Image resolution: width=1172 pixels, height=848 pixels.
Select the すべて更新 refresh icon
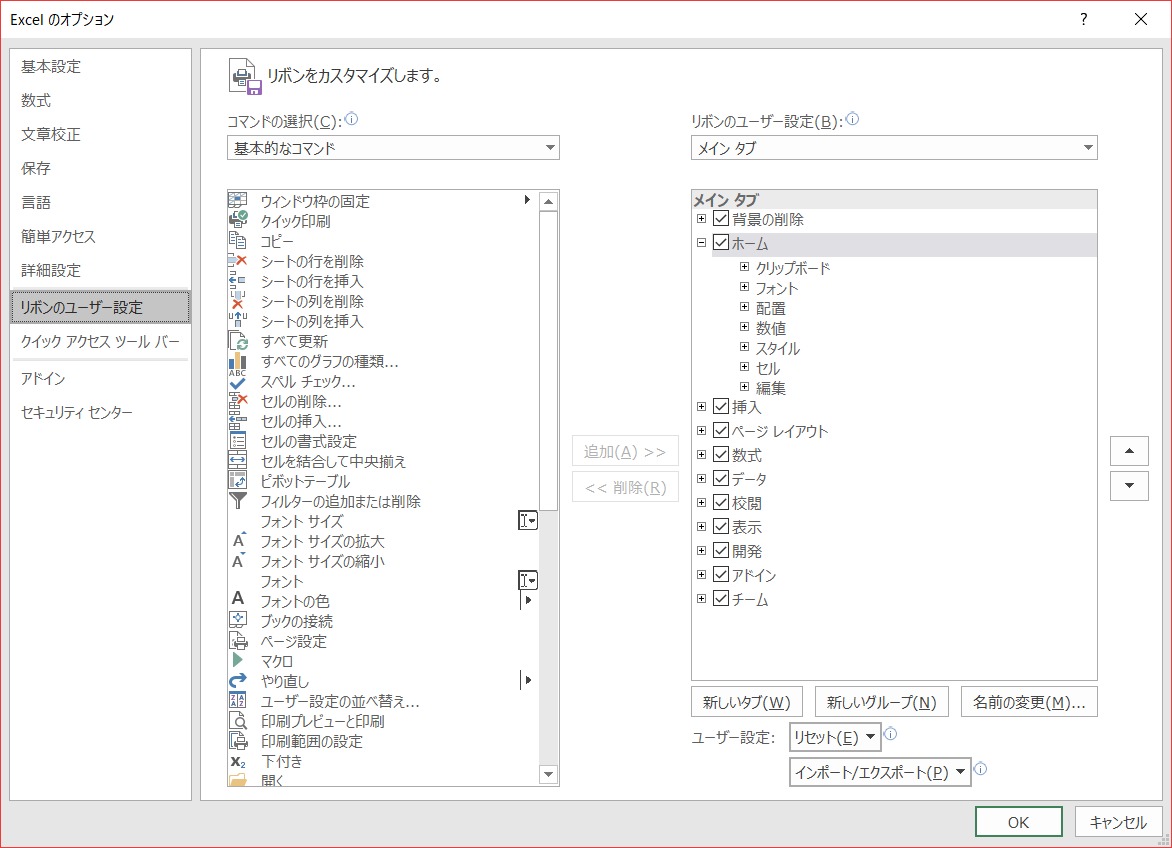238,341
